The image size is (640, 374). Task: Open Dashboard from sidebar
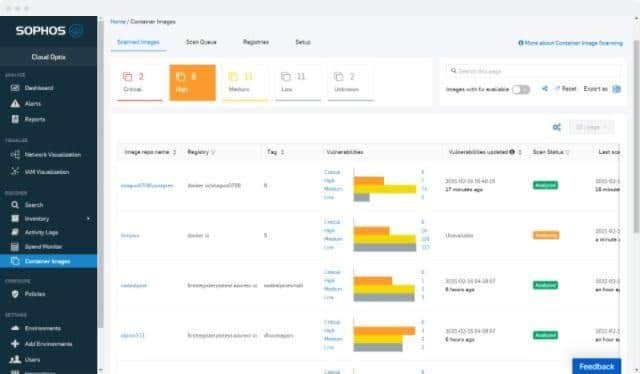point(39,88)
